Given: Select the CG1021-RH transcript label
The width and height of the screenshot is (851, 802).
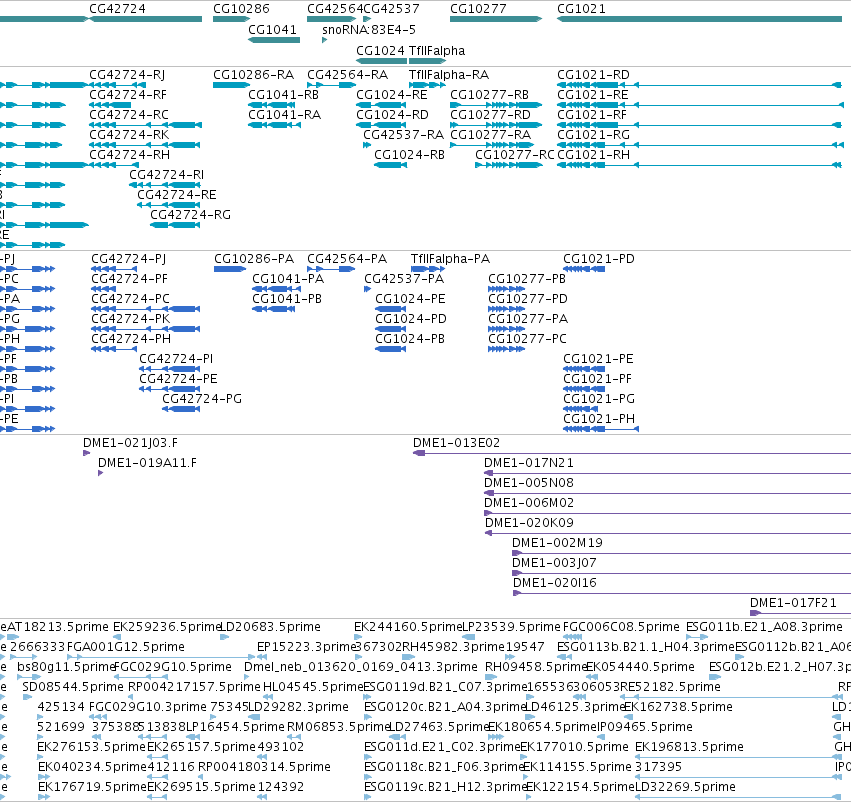Looking at the screenshot, I should point(593,155).
